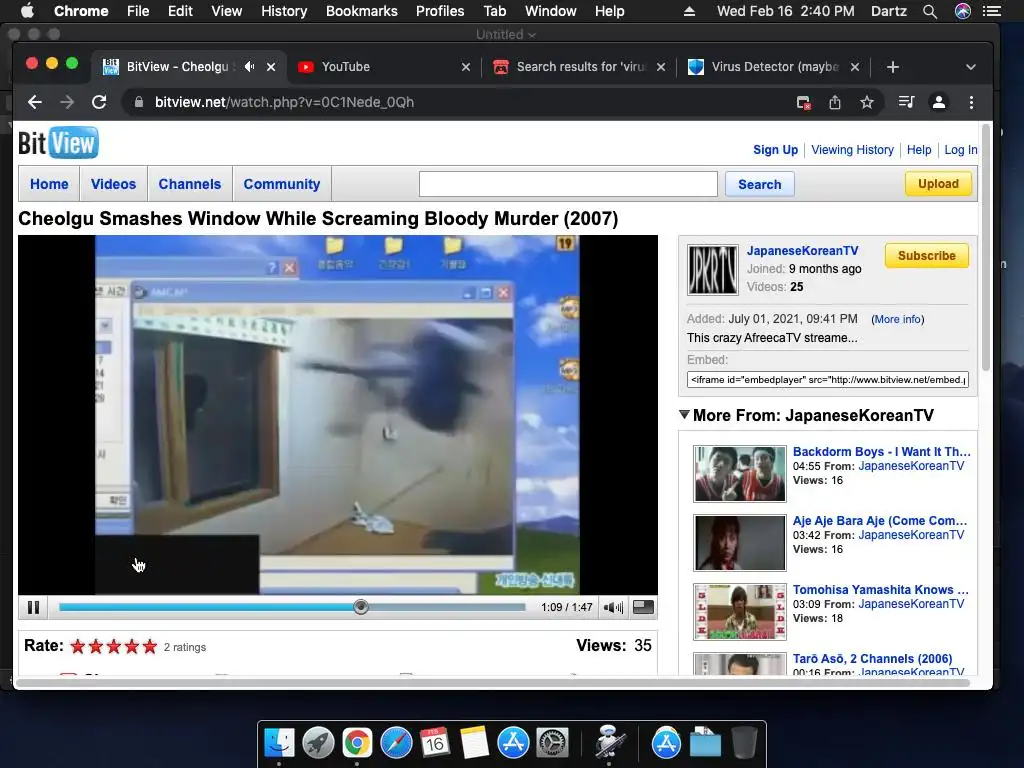Open the JapaneseKoreanTV channel name link
Screen dimensions: 1024x768
pos(803,251)
